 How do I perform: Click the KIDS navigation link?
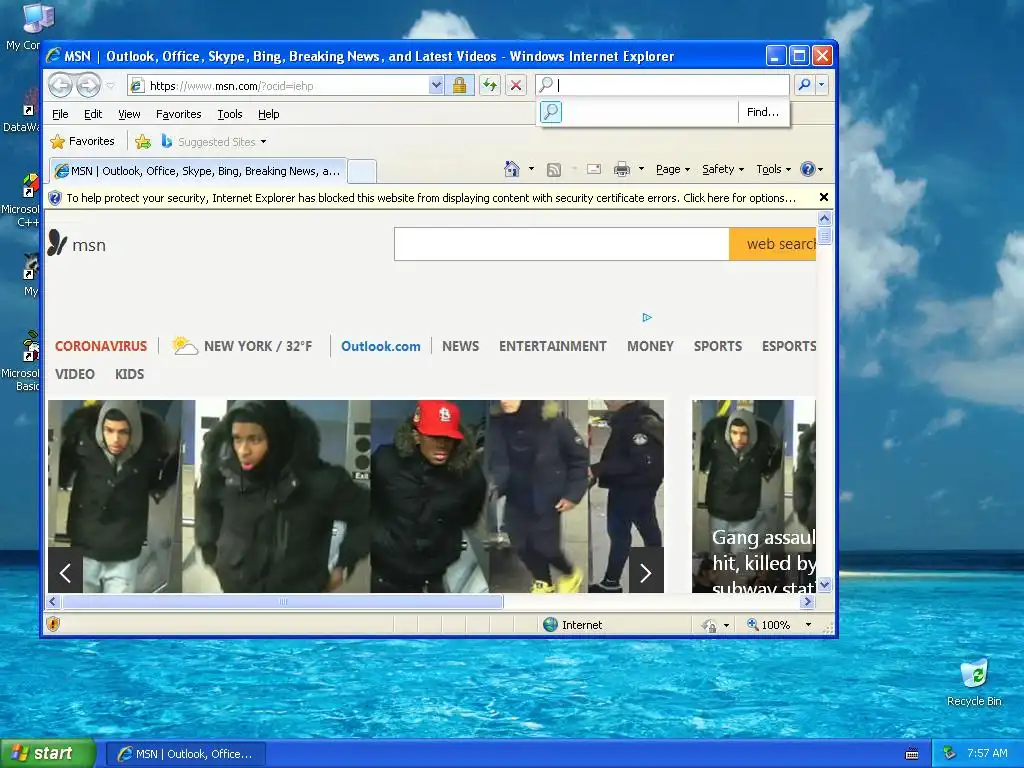click(x=129, y=374)
